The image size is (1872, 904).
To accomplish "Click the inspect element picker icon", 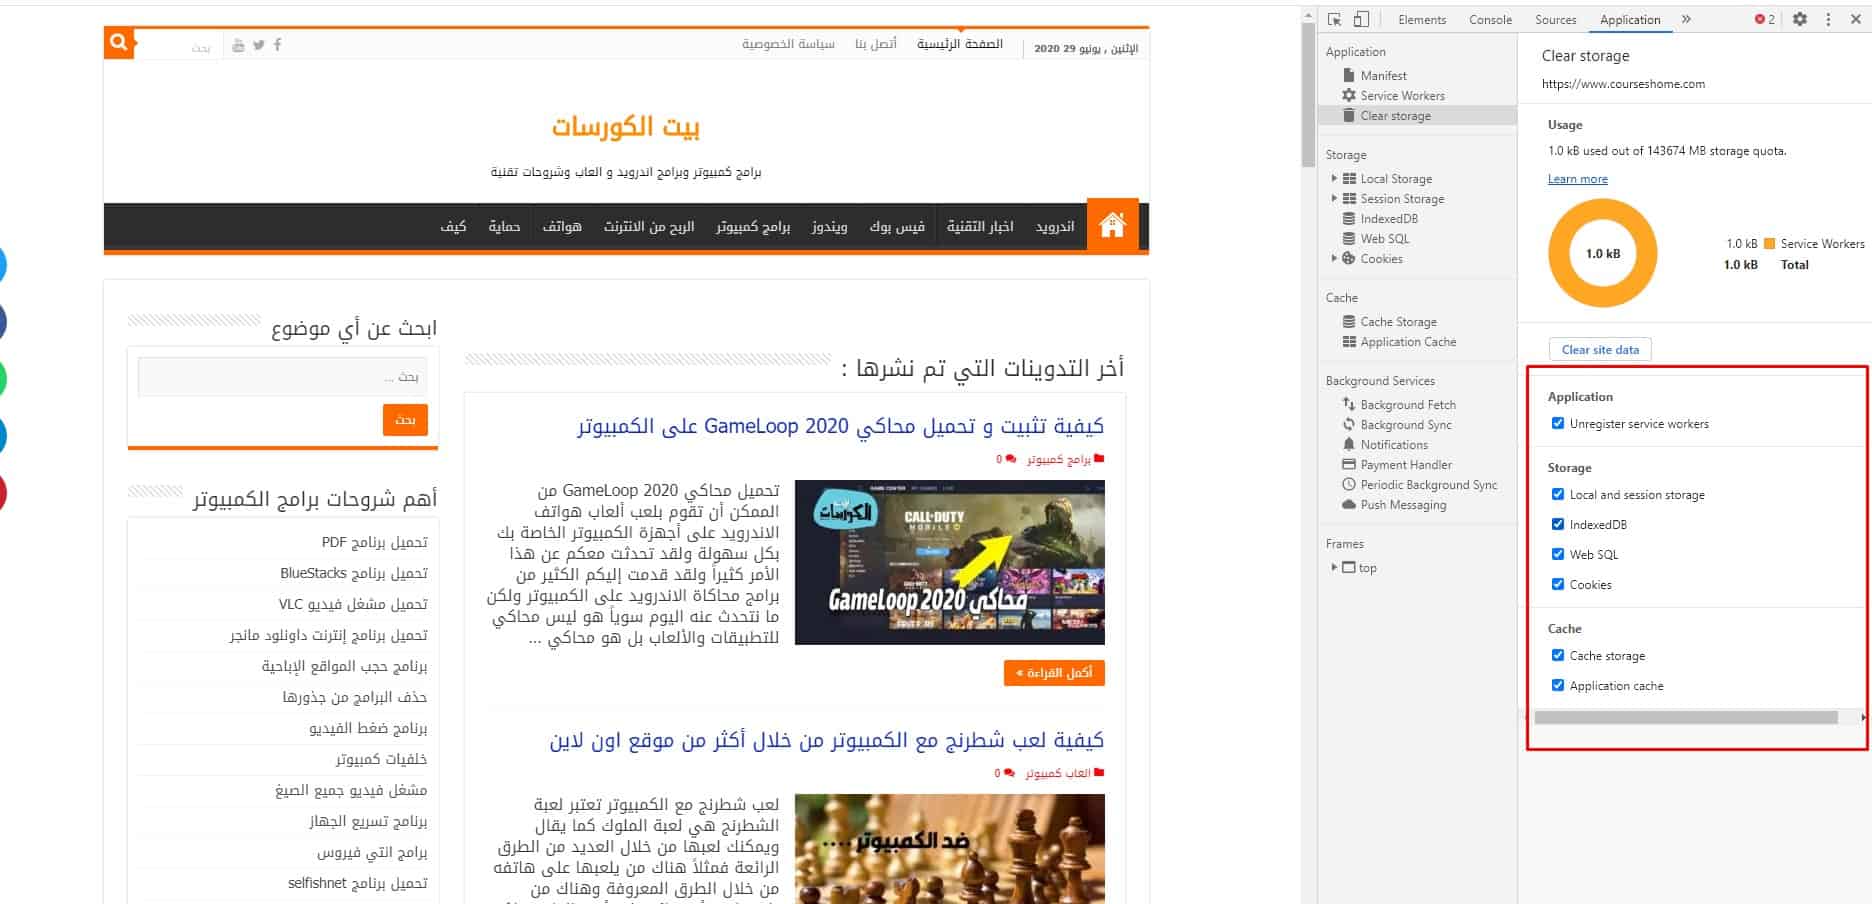I will (1334, 20).
